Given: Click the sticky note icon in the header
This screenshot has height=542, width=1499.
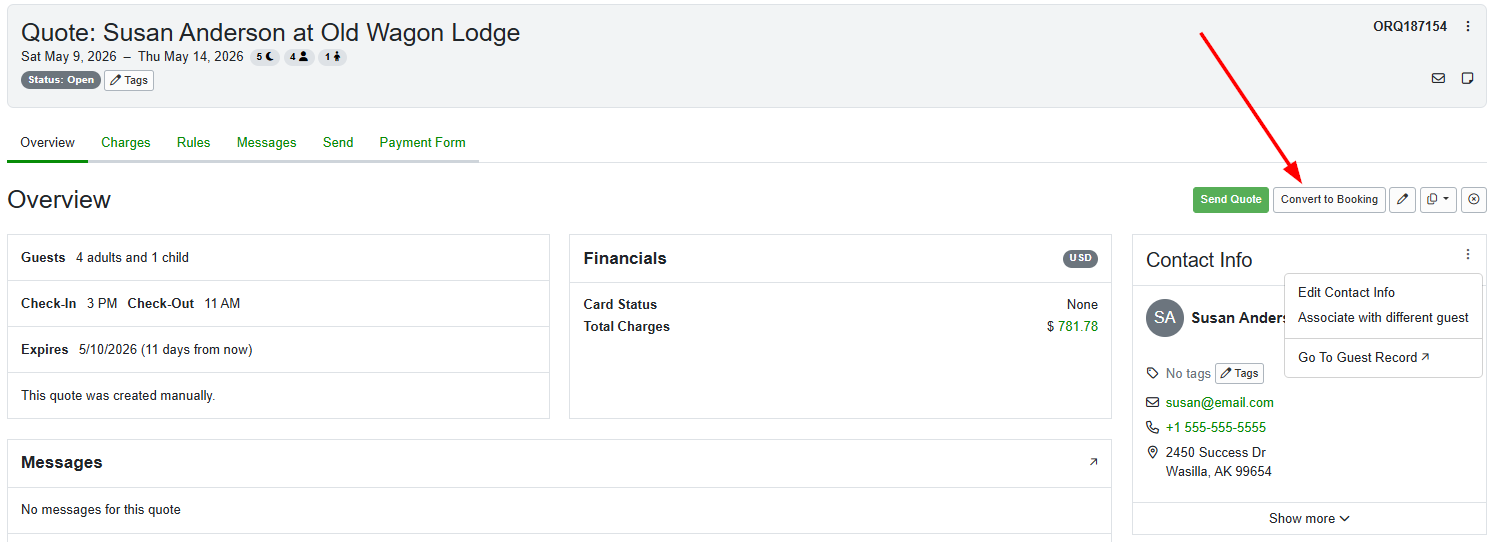Looking at the screenshot, I should click(x=1468, y=78).
